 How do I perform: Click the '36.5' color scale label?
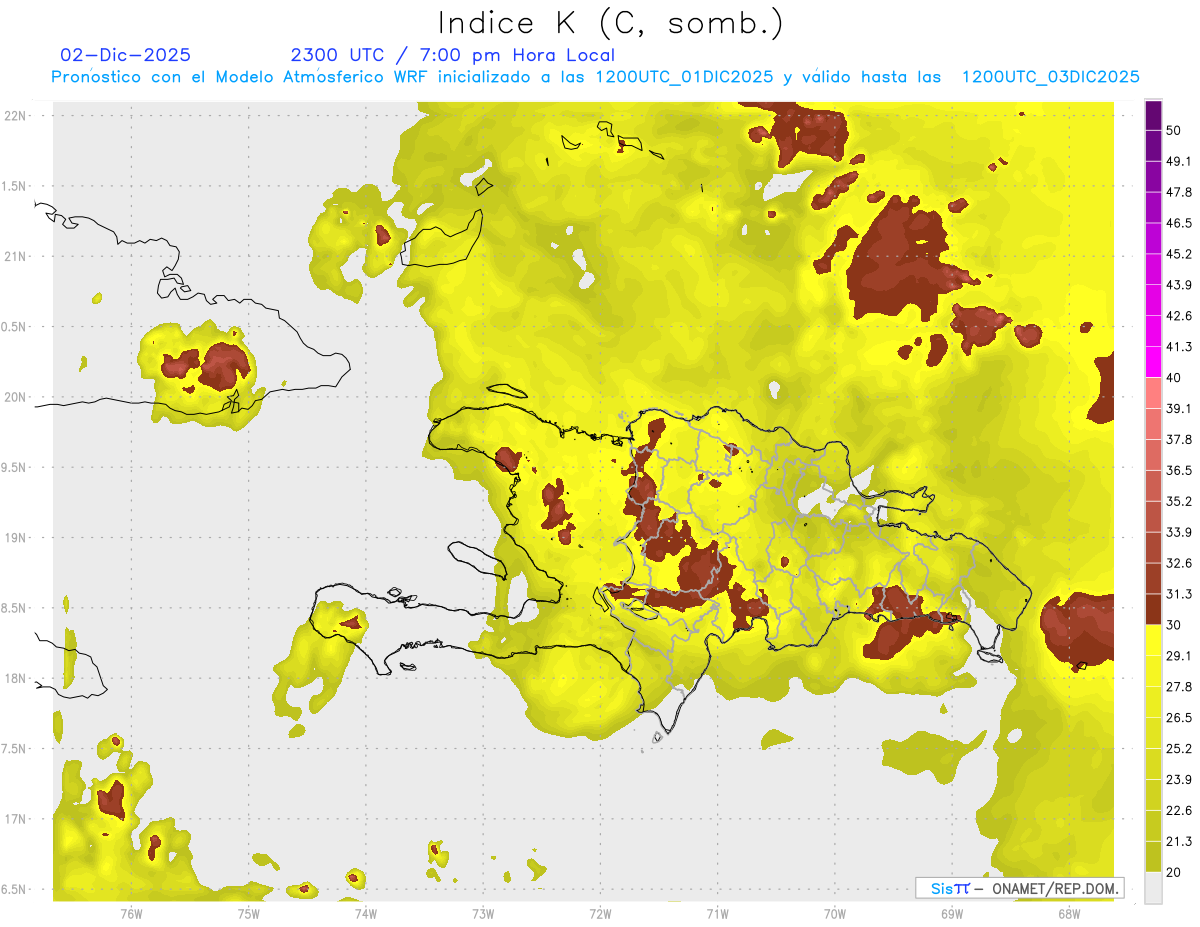1179,470
